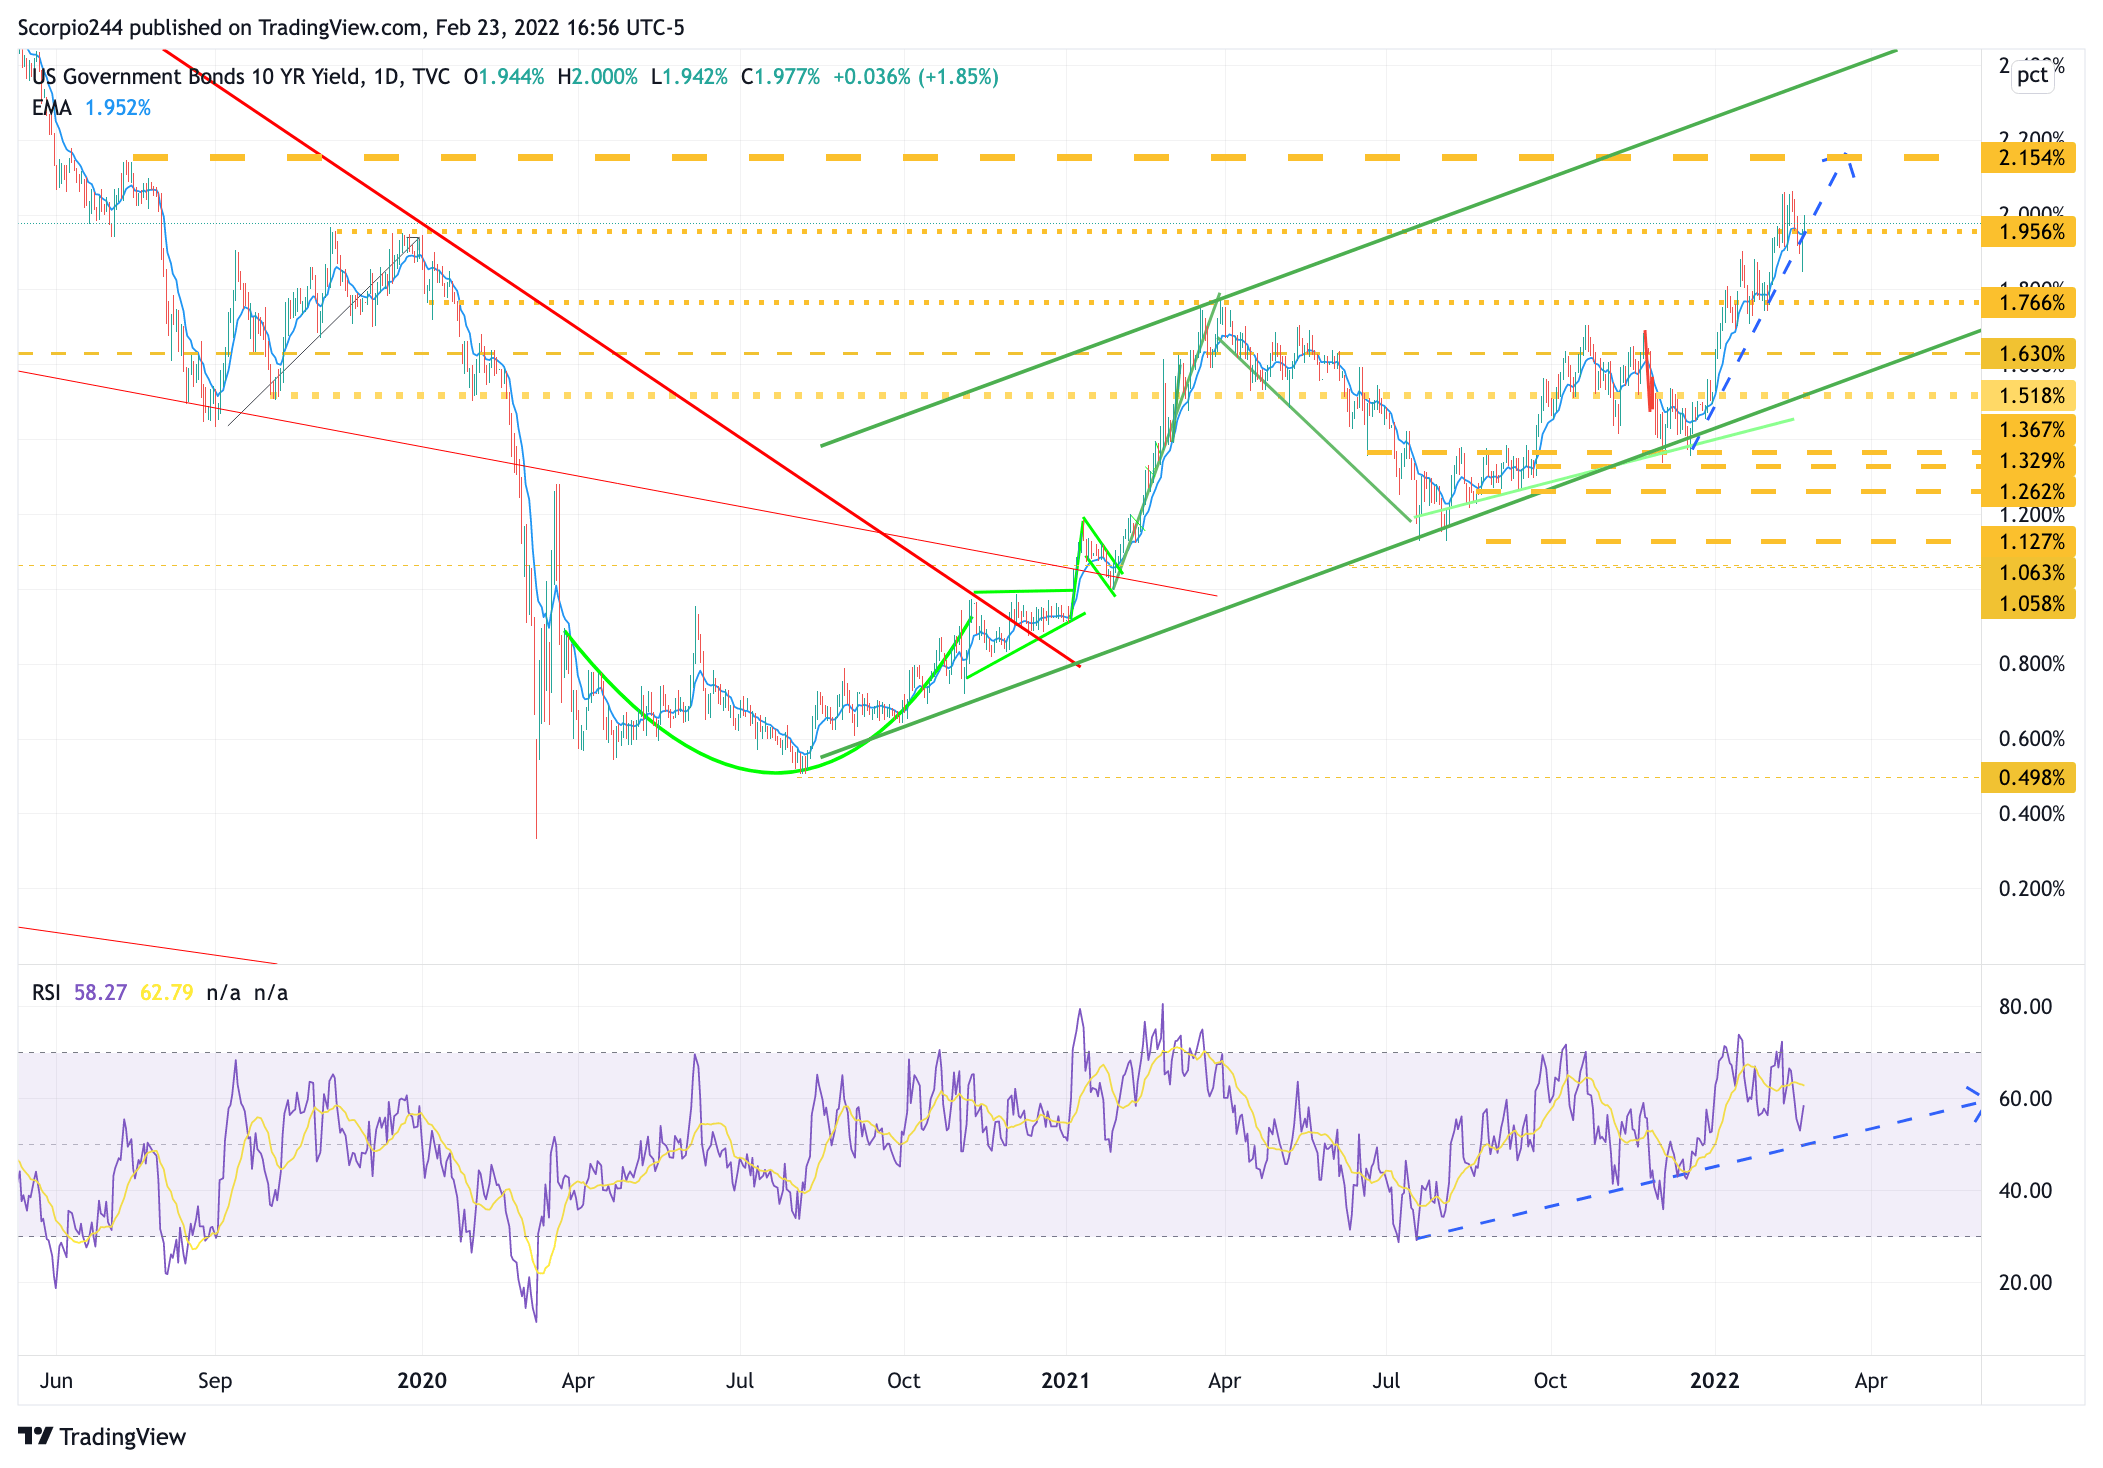
Task: Click the 1.956% price level label
Action: coord(2030,232)
